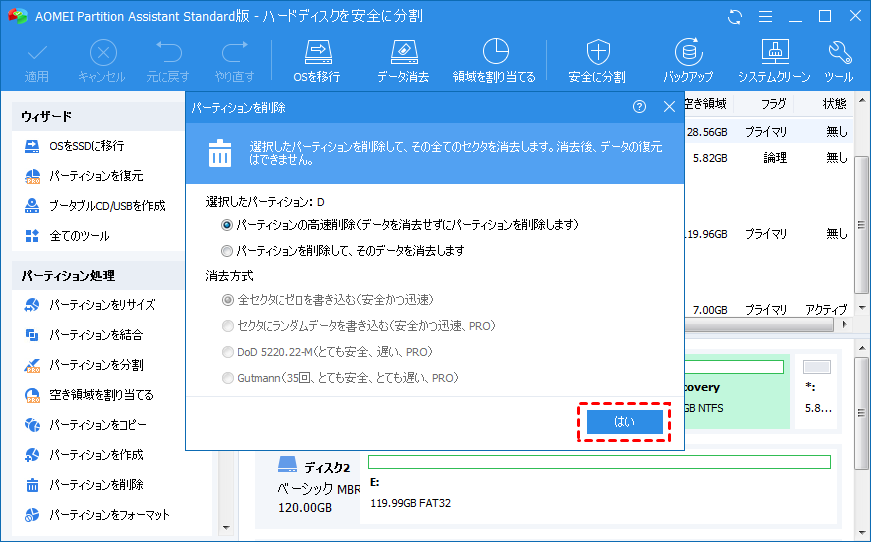Image resolution: width=871 pixels, height=542 pixels.
Task: Choose パーティションを結合 in sidebar
Action: (x=84, y=335)
